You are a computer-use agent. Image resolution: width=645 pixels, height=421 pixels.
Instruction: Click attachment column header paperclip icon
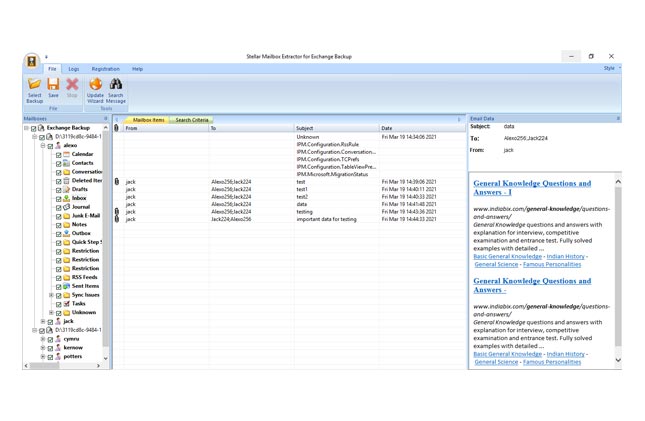[x=116, y=128]
